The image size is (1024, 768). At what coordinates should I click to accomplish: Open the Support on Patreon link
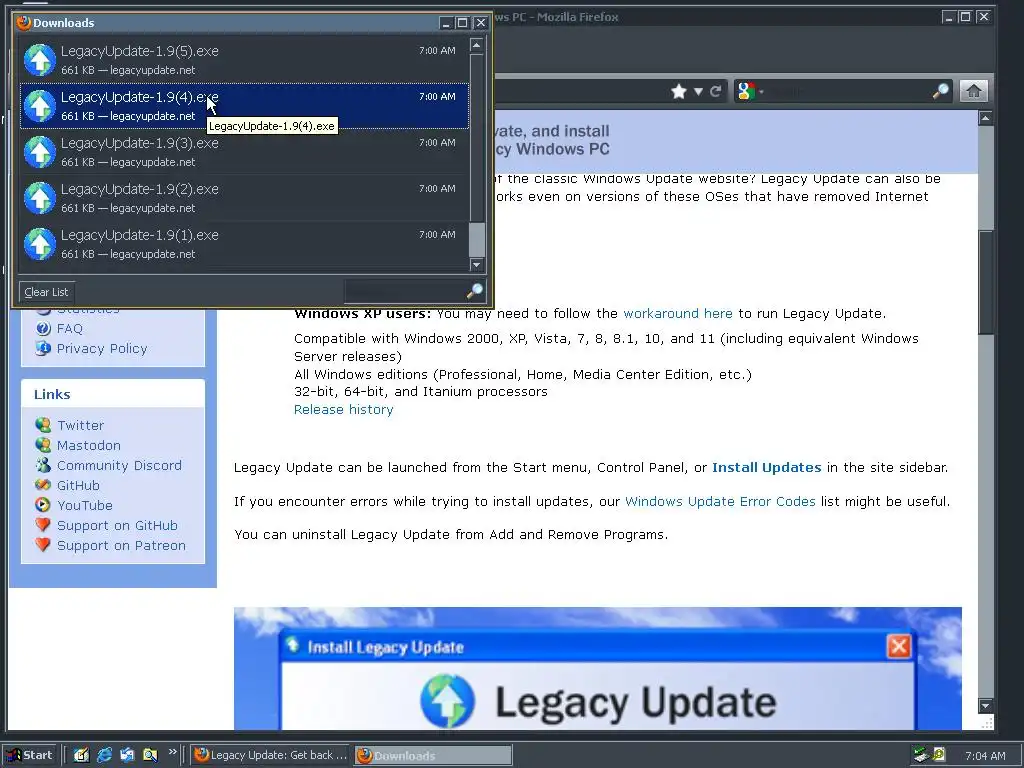pyautogui.click(x=121, y=545)
